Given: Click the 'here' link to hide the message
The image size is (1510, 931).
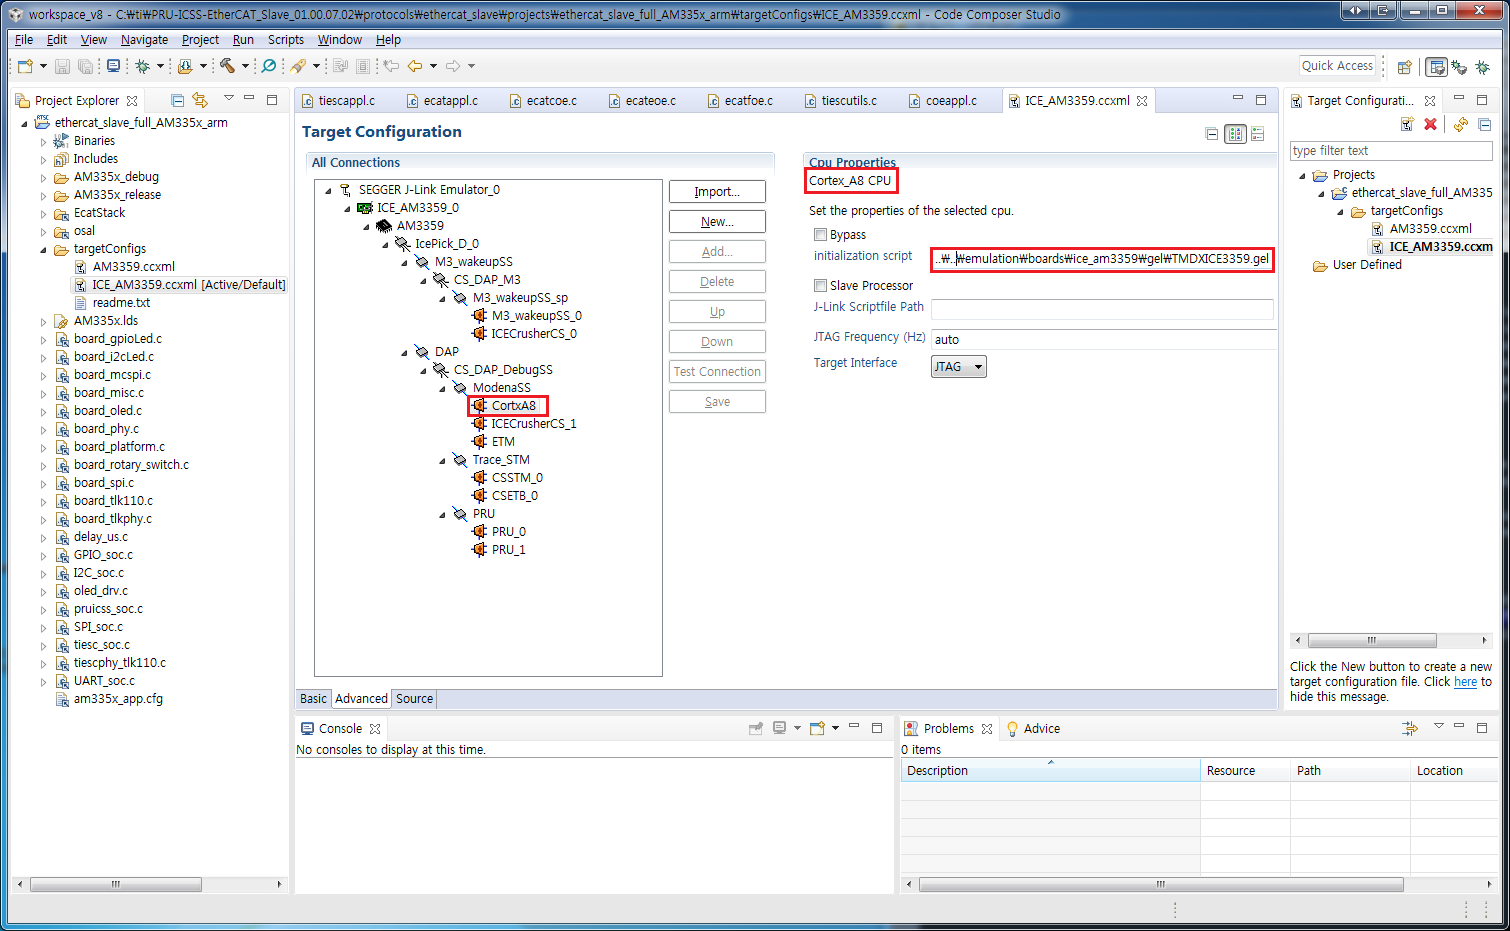Looking at the screenshot, I should click(1466, 681).
